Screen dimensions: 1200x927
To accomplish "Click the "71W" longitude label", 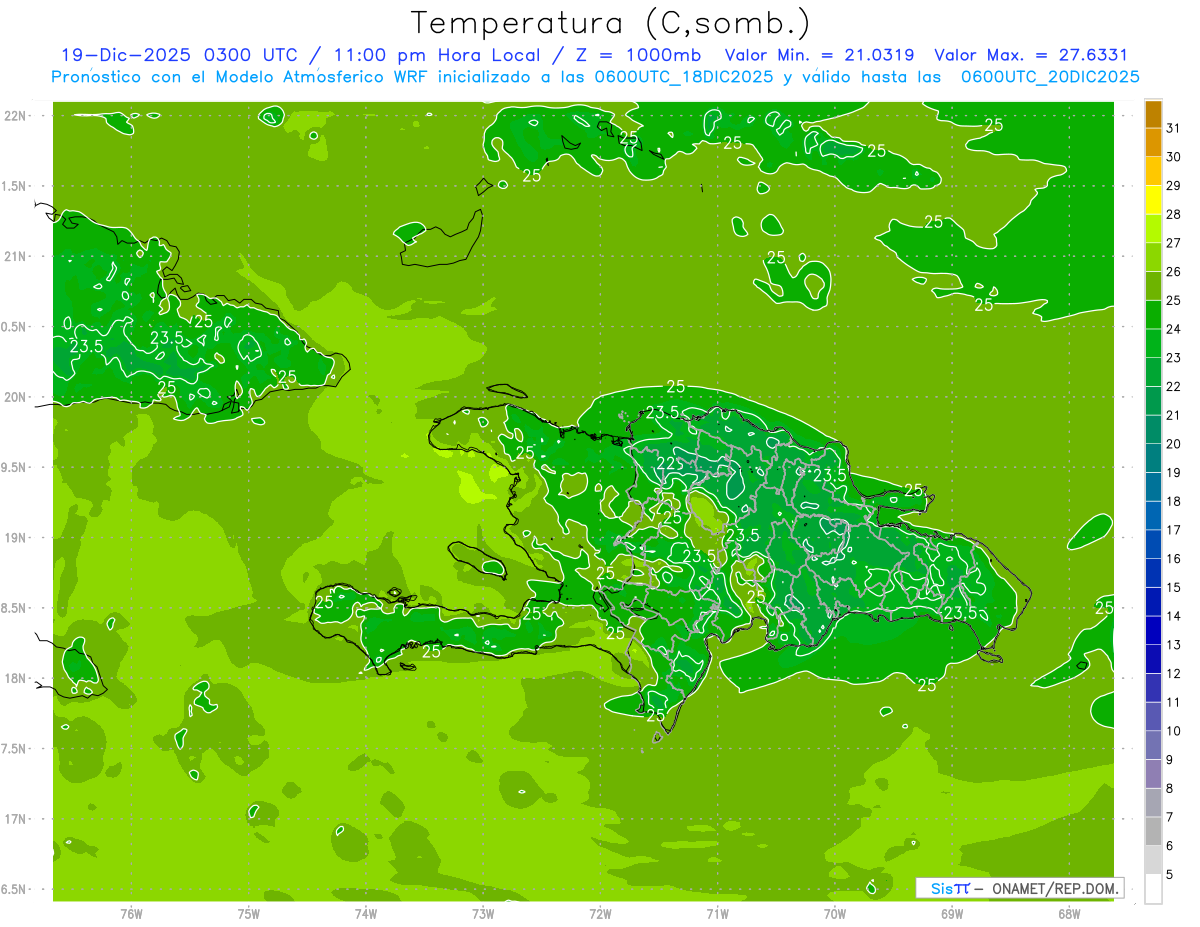I will tap(717, 913).
